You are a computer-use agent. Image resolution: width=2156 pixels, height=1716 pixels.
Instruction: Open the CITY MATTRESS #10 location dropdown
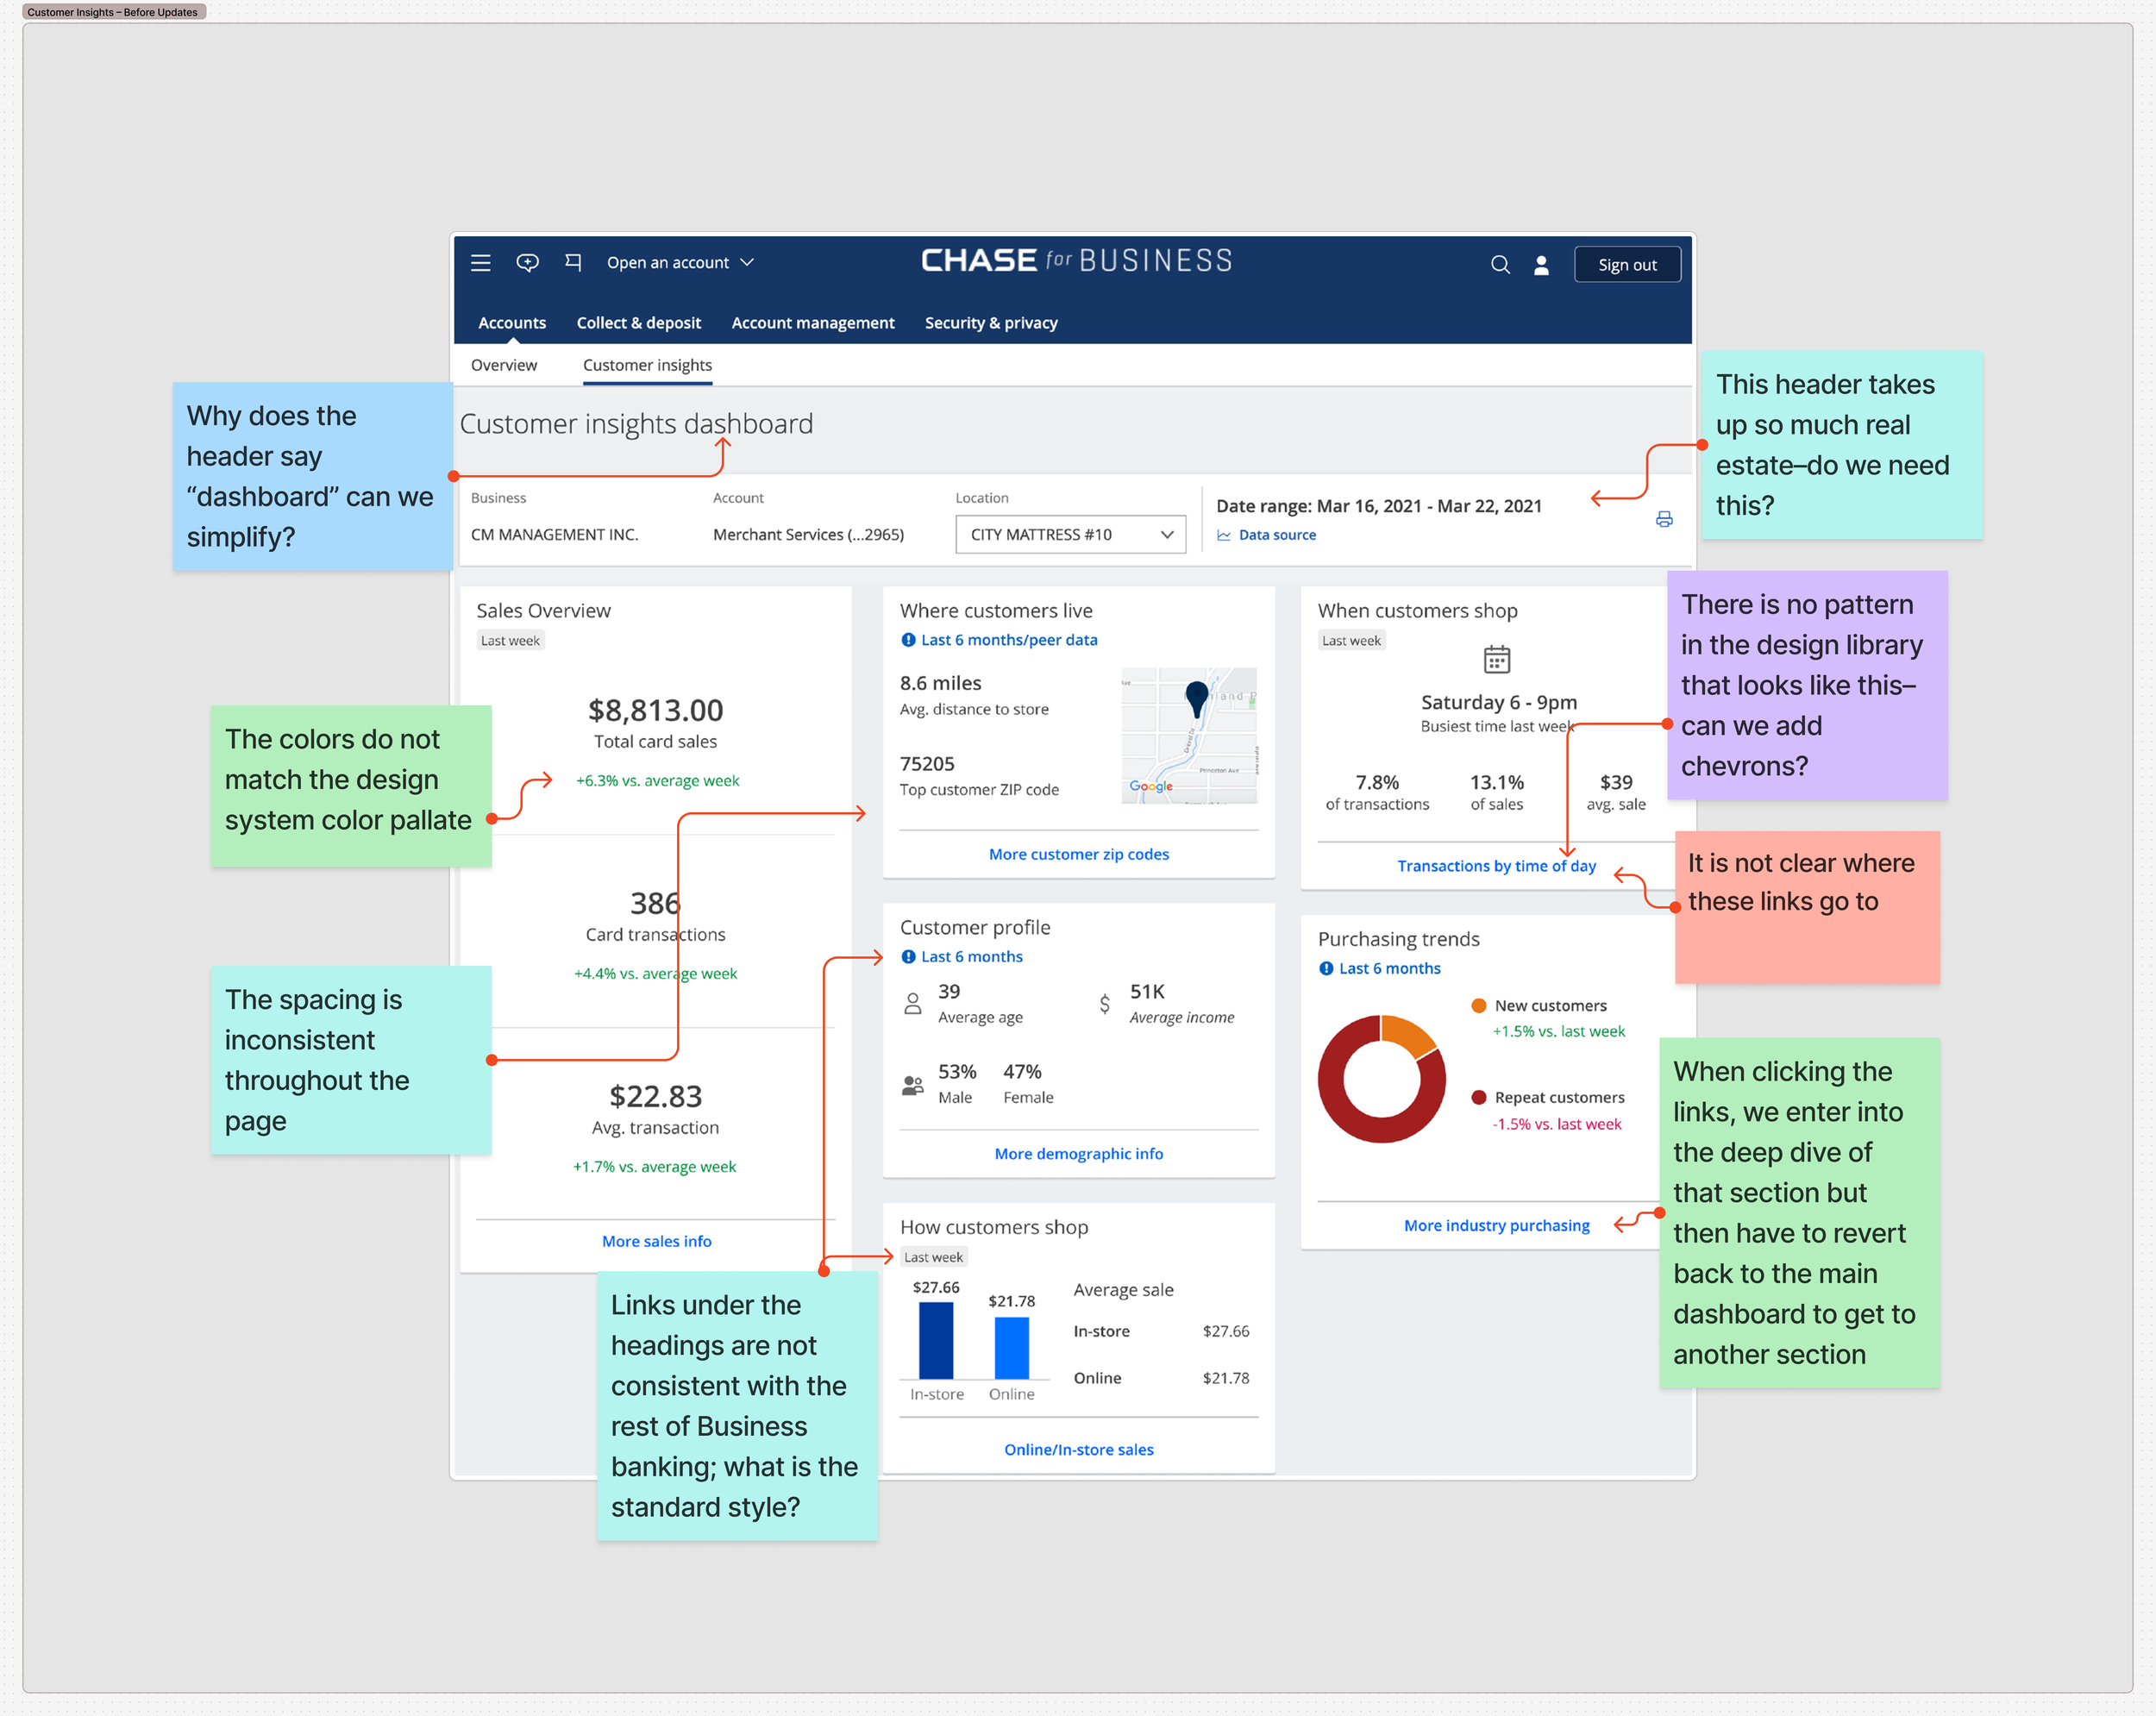(1070, 534)
